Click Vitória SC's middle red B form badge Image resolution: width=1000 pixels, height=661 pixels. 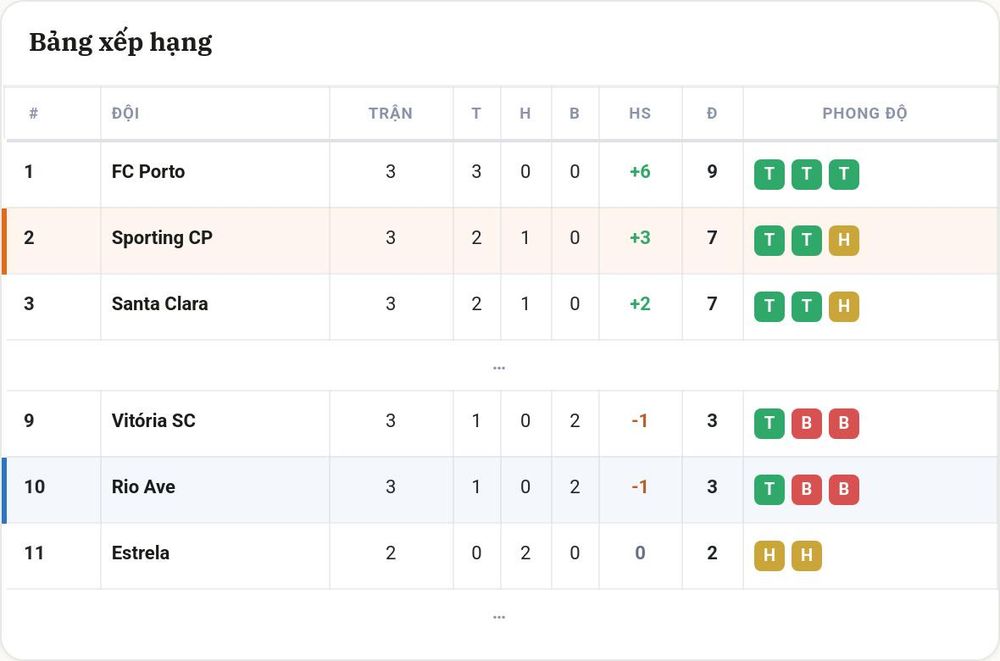[x=806, y=424]
